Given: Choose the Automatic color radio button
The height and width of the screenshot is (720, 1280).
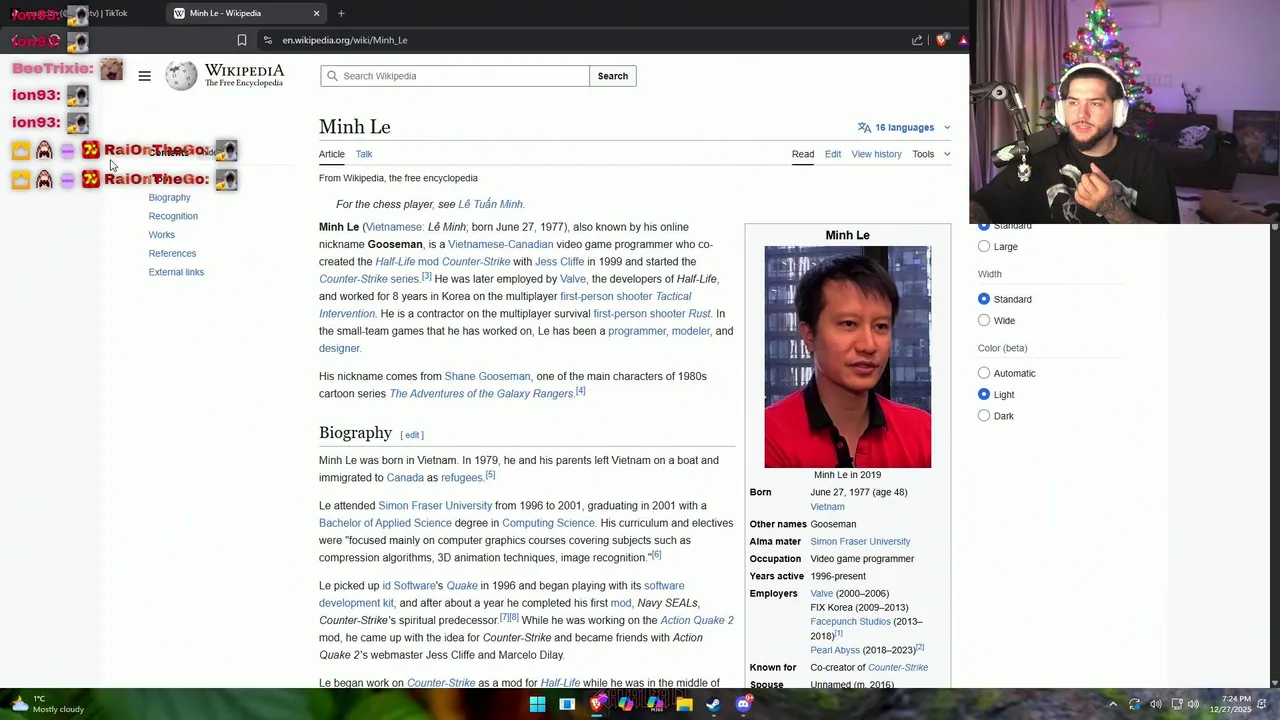Looking at the screenshot, I should click(984, 373).
